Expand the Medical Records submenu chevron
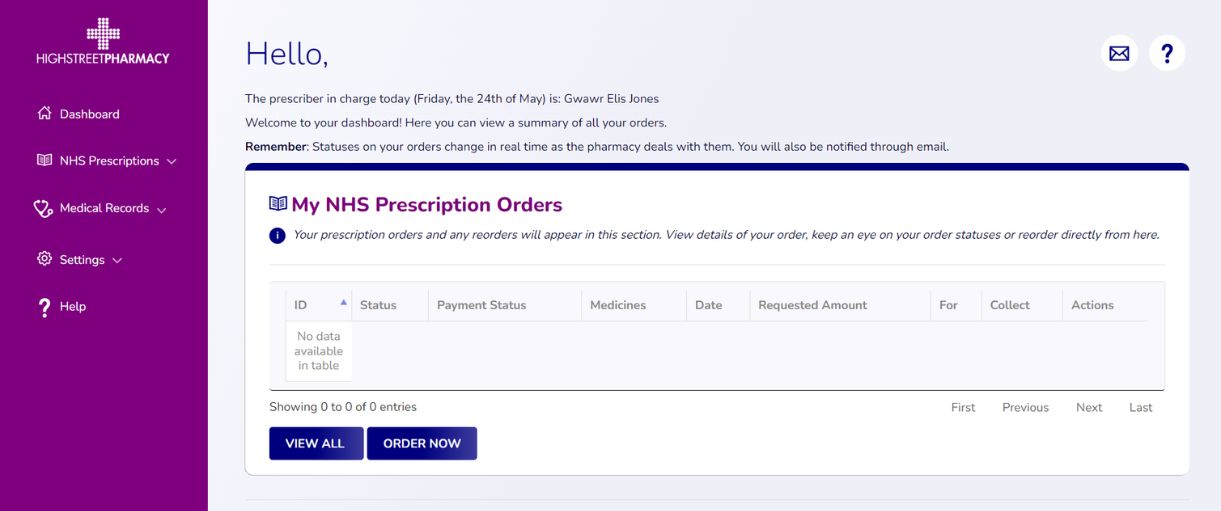This screenshot has height=511, width=1221. (x=162, y=209)
